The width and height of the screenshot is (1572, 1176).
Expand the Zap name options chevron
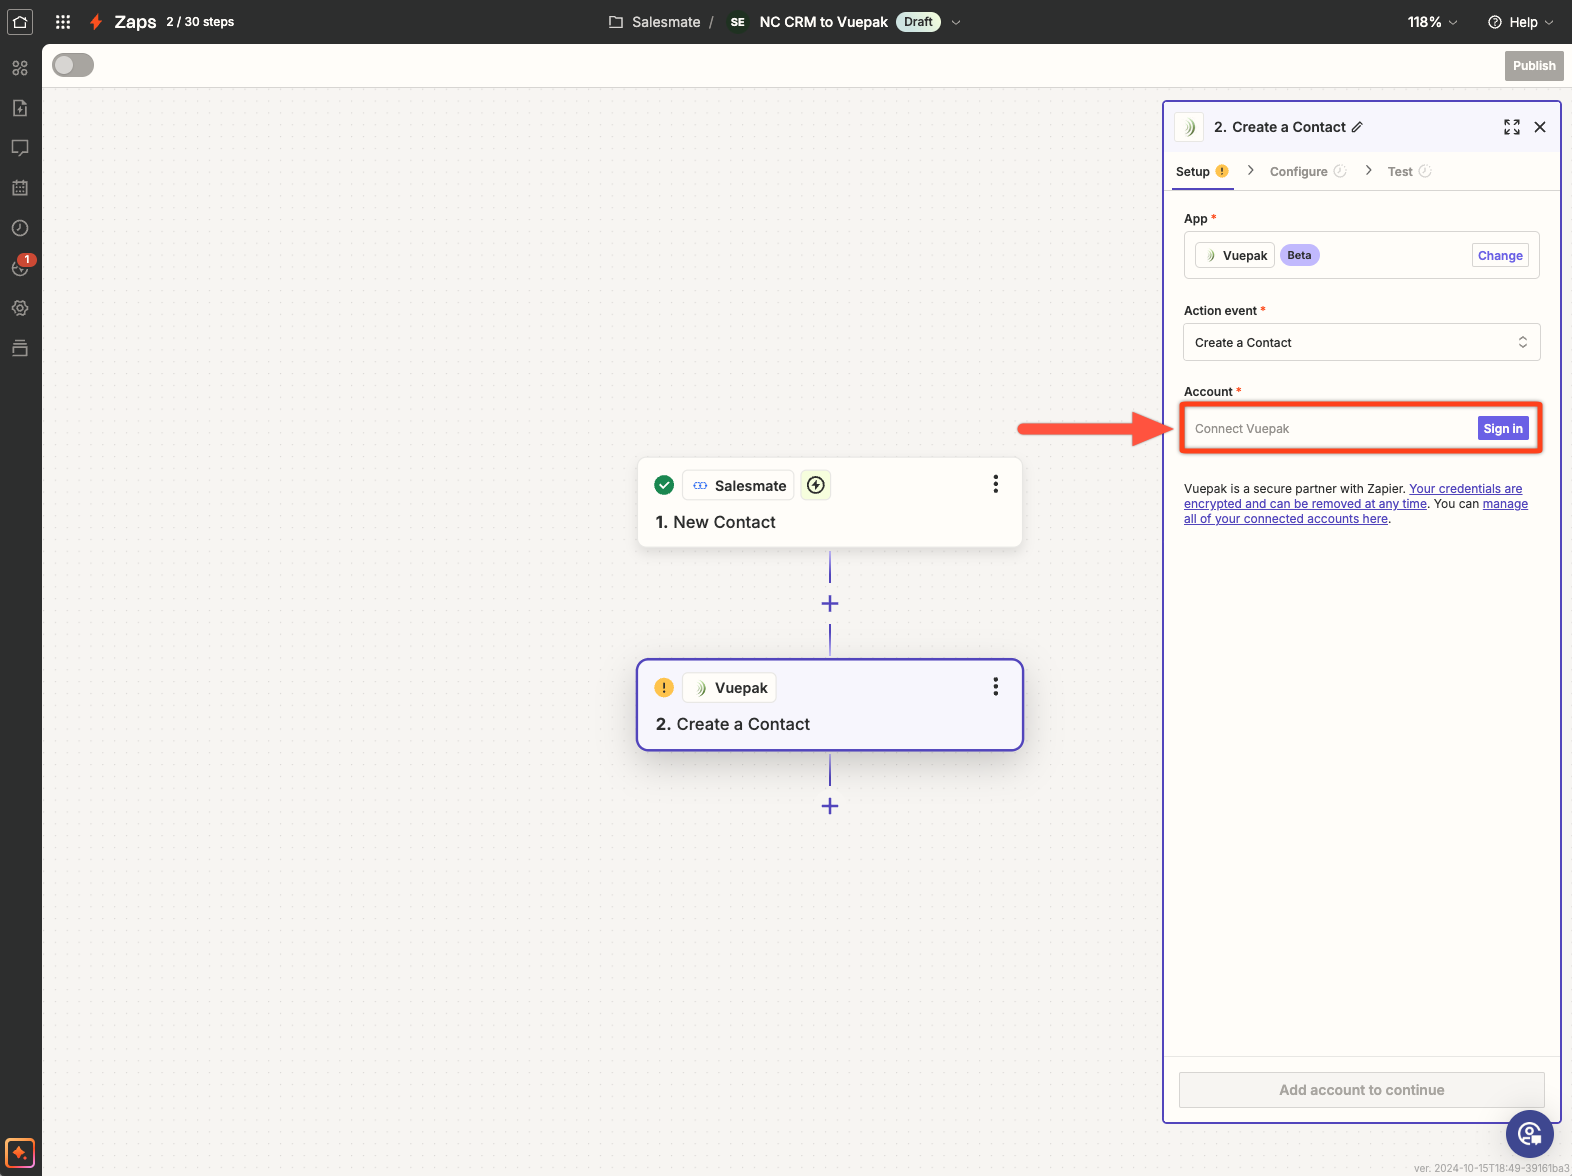click(956, 22)
